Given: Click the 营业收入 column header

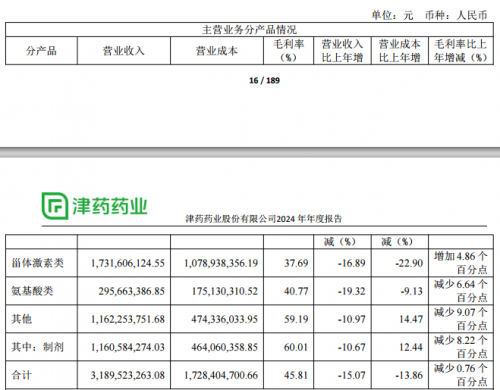Looking at the screenshot, I should [x=123, y=51].
